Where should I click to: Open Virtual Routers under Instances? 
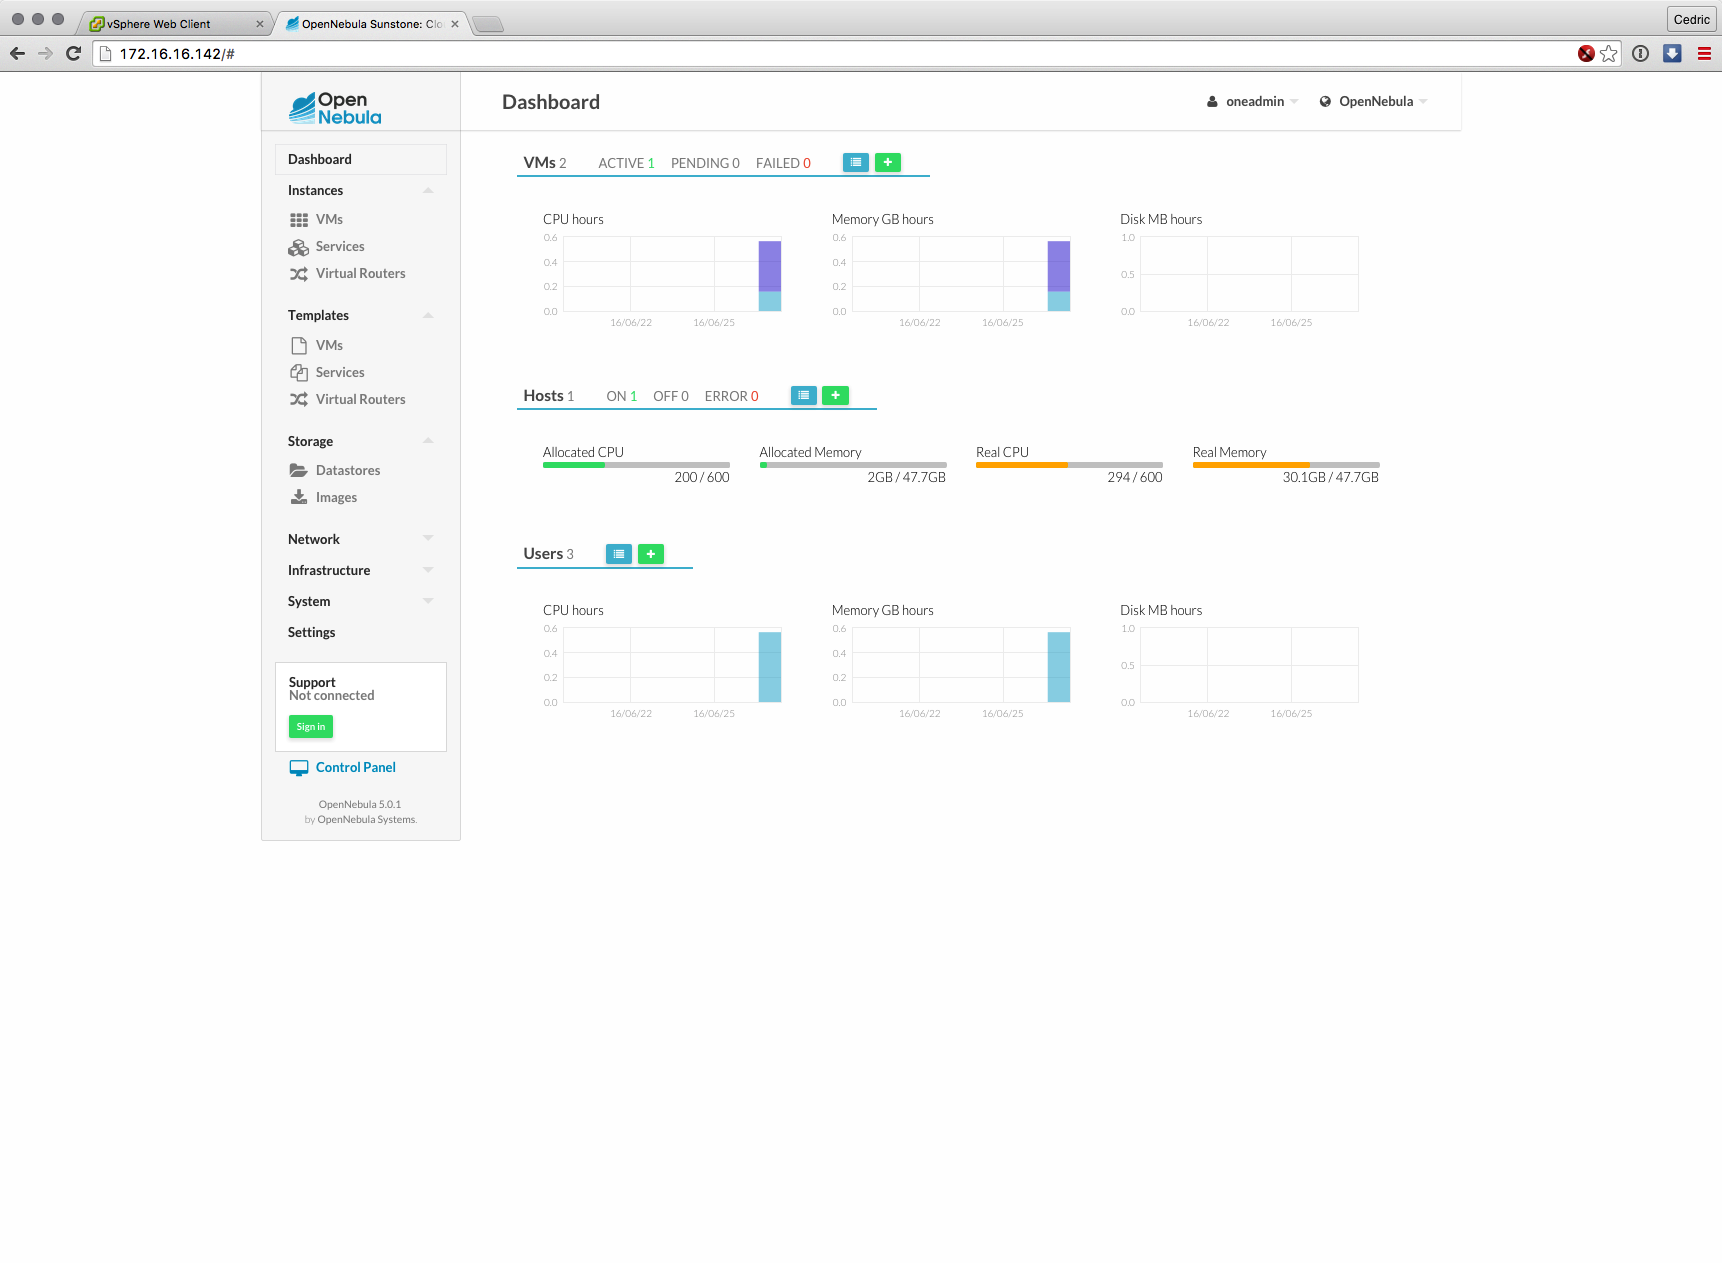tap(360, 273)
